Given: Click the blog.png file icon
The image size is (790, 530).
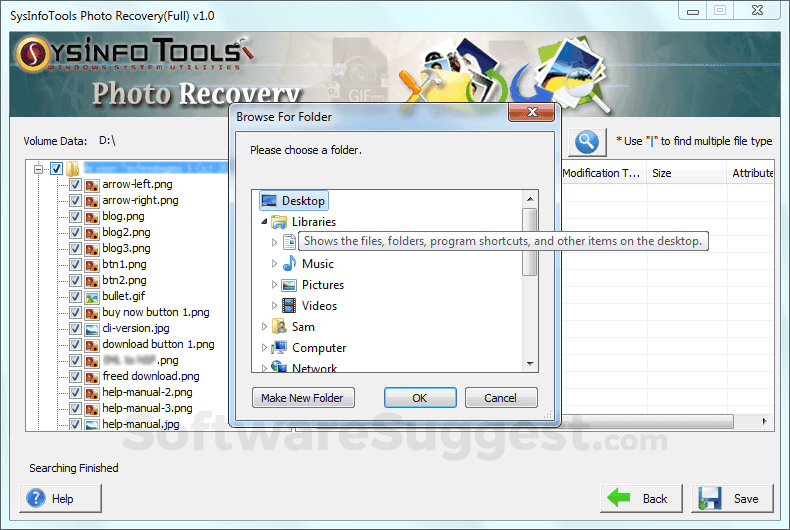Looking at the screenshot, I should pyautogui.click(x=92, y=217).
